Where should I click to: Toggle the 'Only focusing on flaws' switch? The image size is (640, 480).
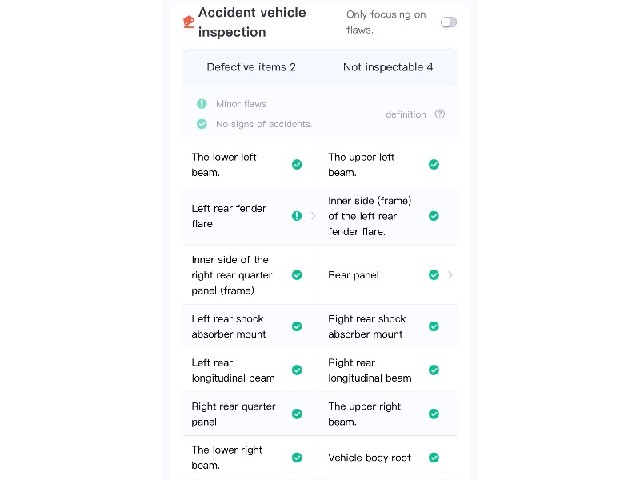pos(449,22)
